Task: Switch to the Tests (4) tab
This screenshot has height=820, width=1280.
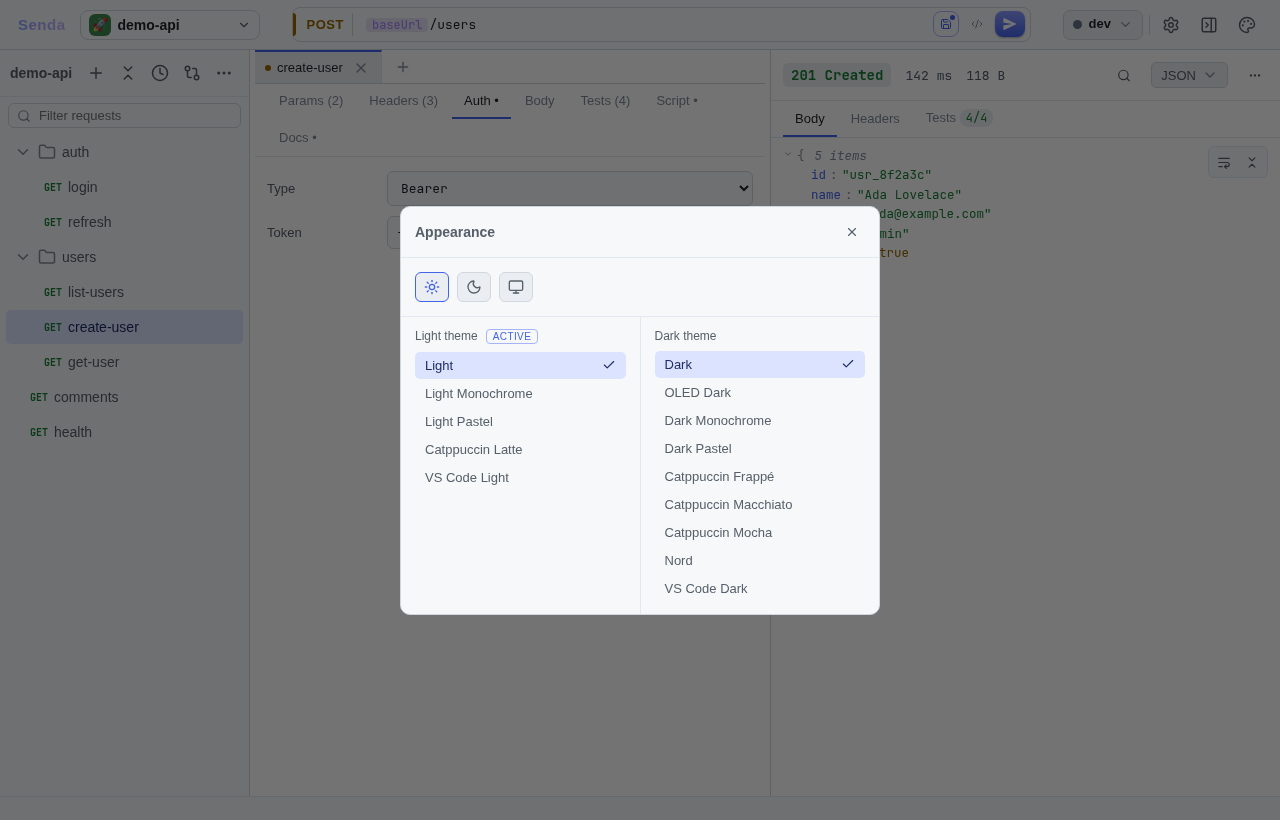Action: click(605, 100)
